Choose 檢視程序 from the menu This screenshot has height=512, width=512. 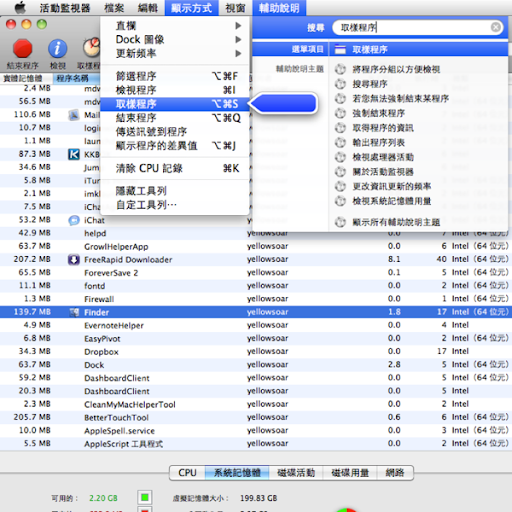[x=175, y=90]
